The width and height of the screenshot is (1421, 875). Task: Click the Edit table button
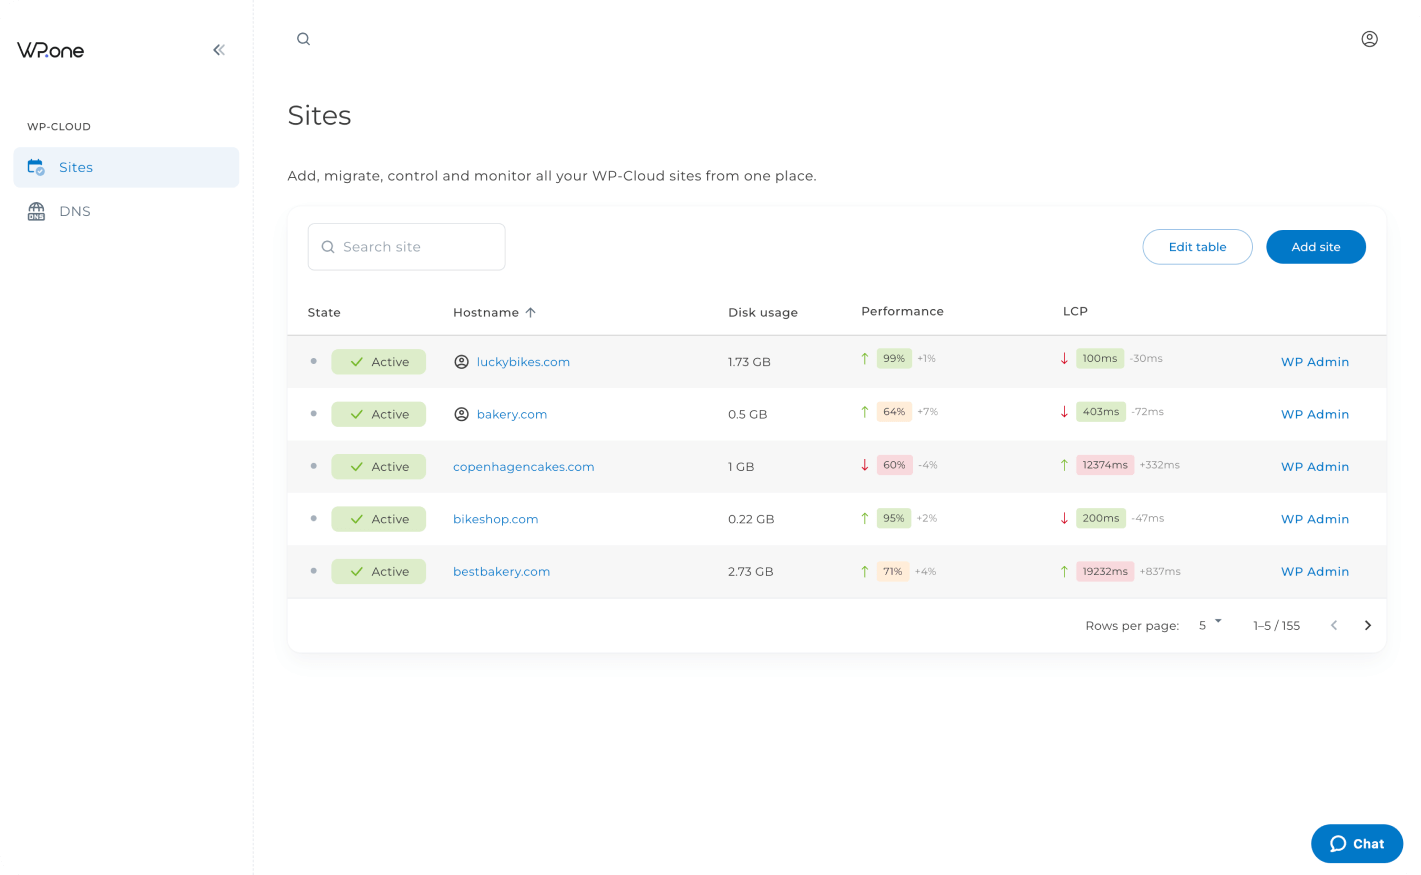tap(1197, 247)
